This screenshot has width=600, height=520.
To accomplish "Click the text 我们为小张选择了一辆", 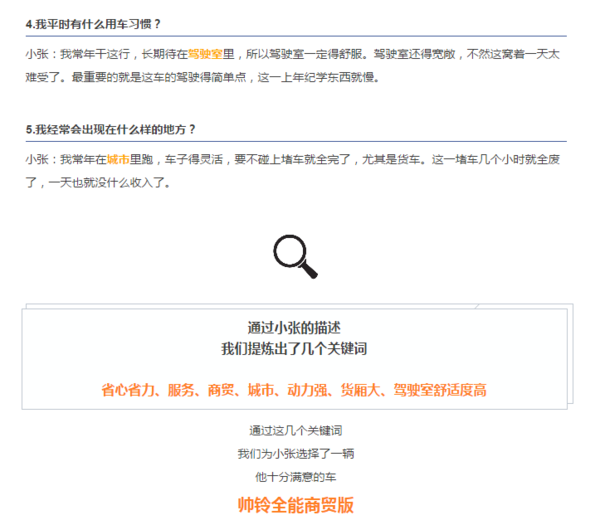I will pyautogui.click(x=295, y=454).
